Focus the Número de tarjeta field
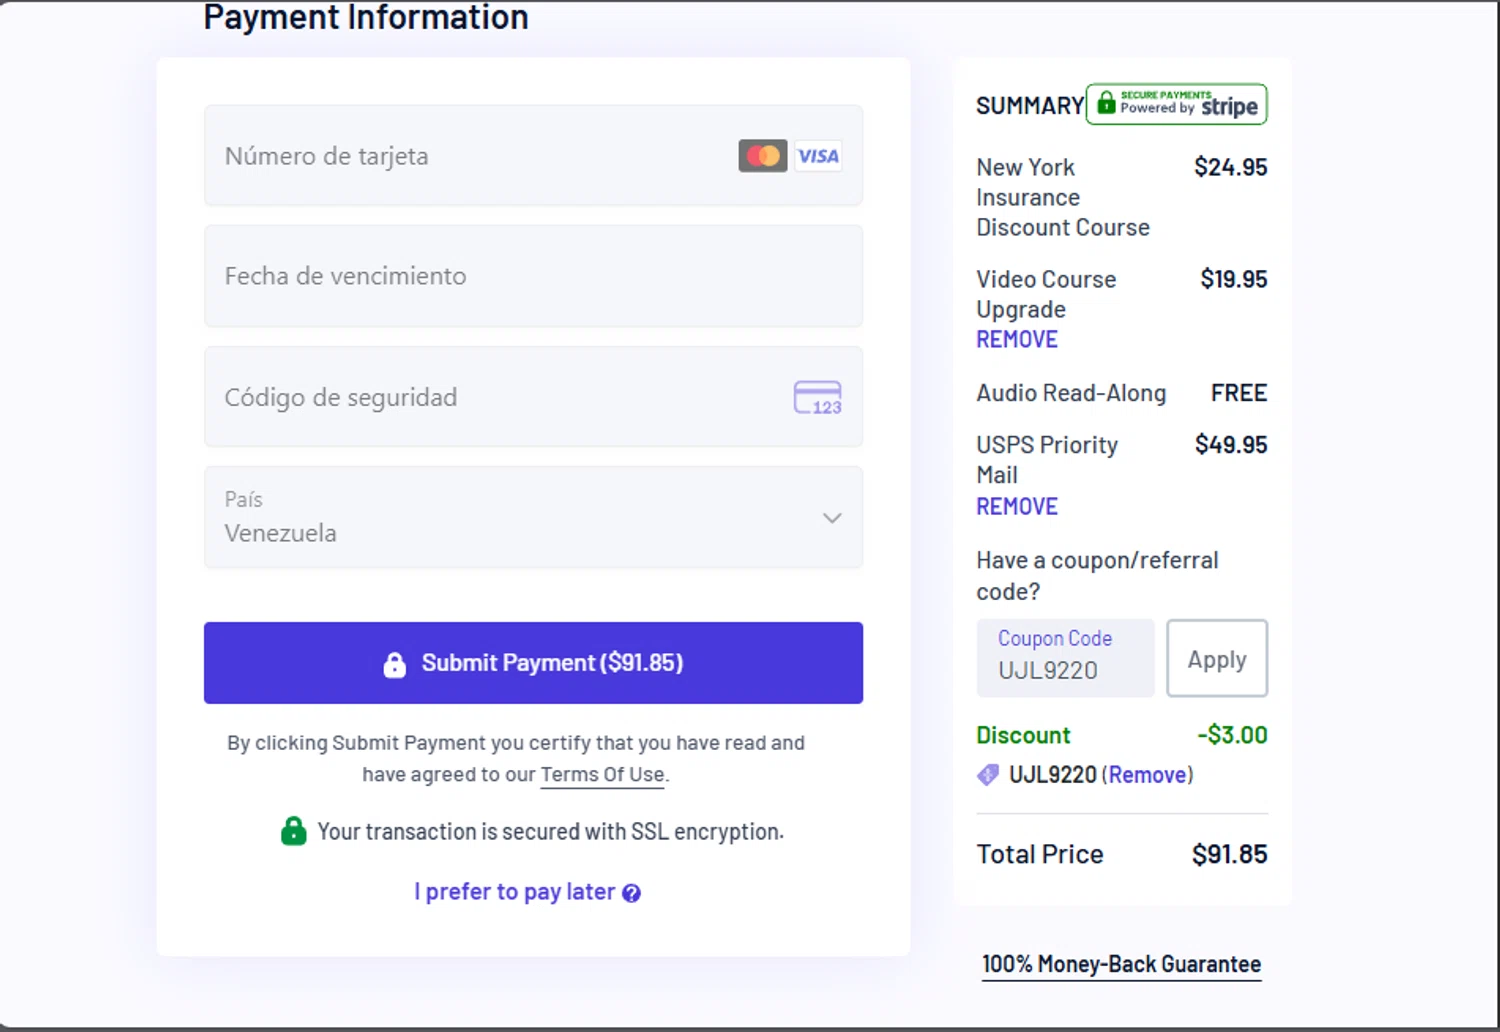Image resolution: width=1500 pixels, height=1032 pixels. coord(470,156)
